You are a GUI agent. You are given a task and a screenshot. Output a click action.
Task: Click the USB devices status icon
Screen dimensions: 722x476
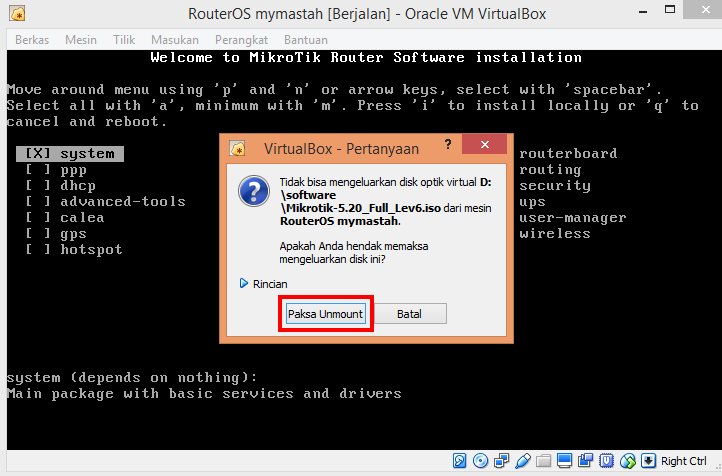(x=523, y=460)
